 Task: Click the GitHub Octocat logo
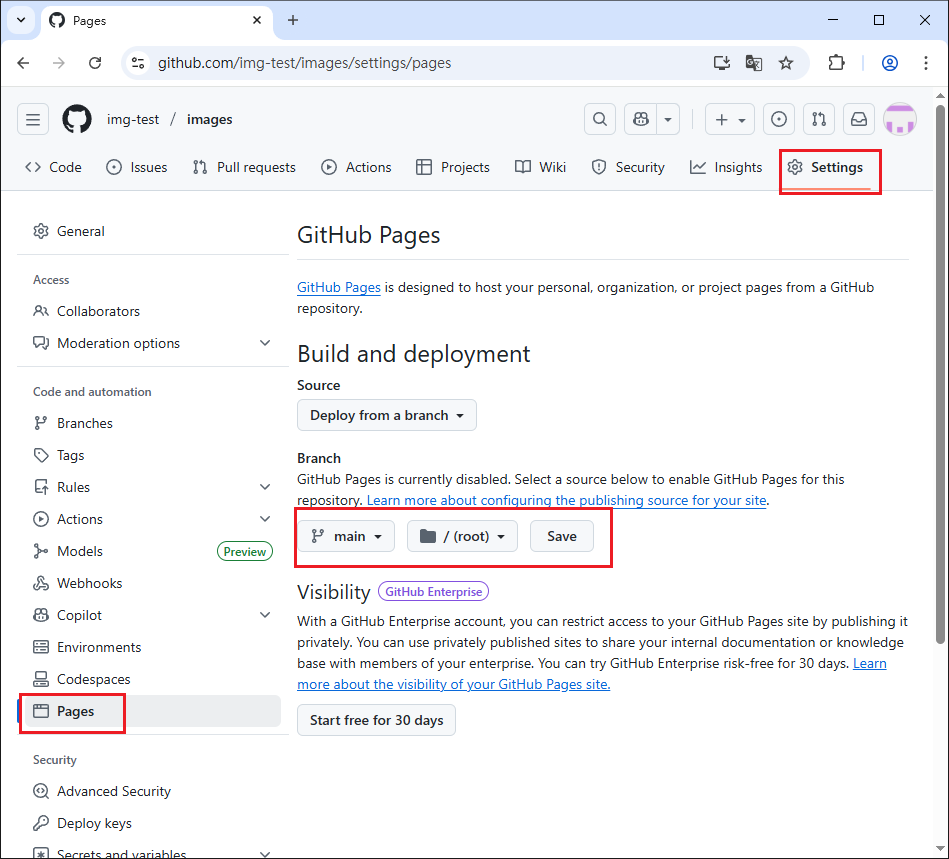(76, 119)
